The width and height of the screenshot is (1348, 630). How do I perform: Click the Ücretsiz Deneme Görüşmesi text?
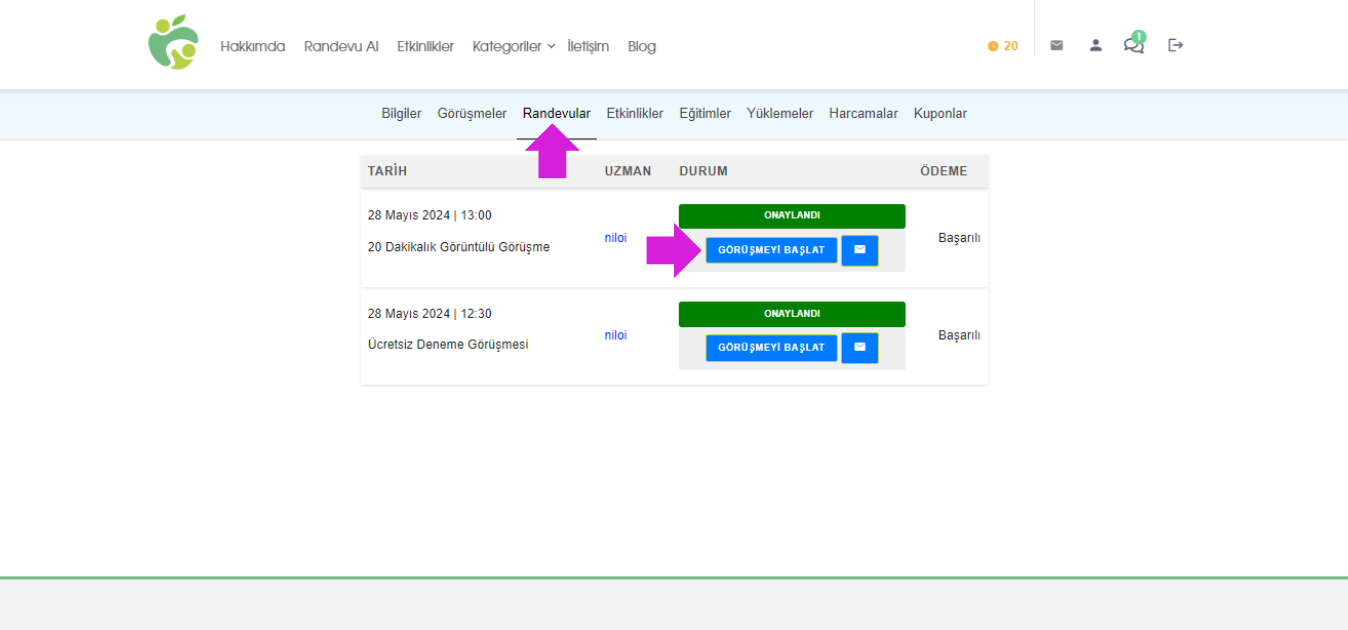448,345
